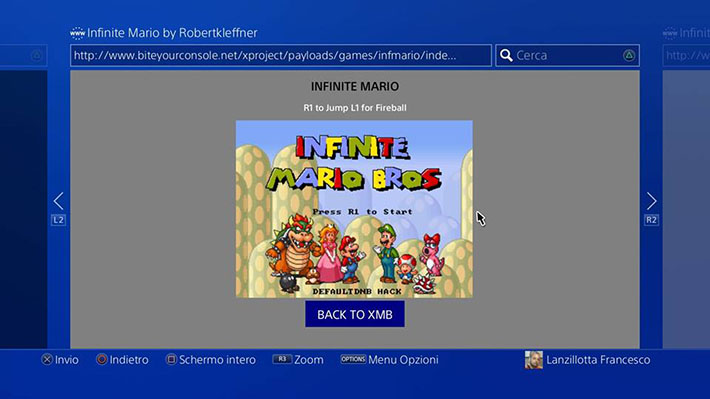Click the X button icon for Invio
The image size is (710, 399).
point(47,360)
